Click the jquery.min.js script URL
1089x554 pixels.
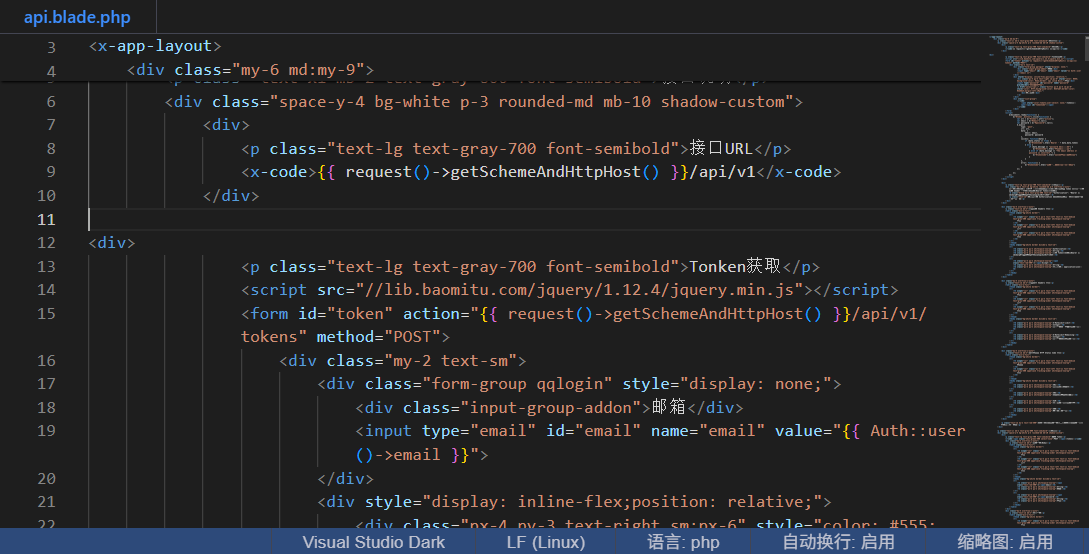[x=581, y=290]
